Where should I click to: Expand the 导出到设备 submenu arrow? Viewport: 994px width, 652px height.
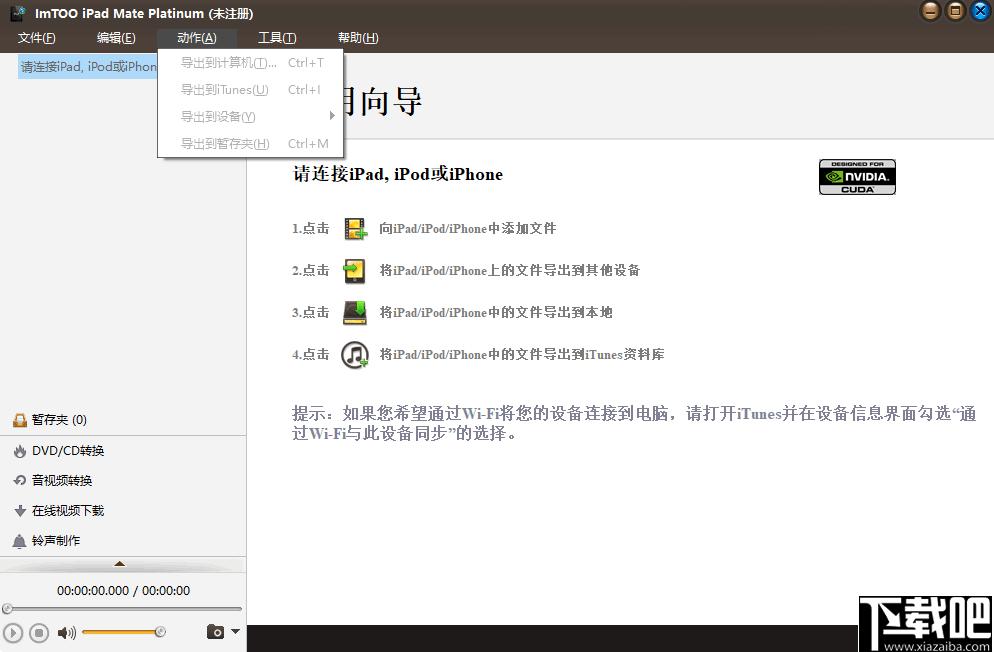(x=332, y=116)
